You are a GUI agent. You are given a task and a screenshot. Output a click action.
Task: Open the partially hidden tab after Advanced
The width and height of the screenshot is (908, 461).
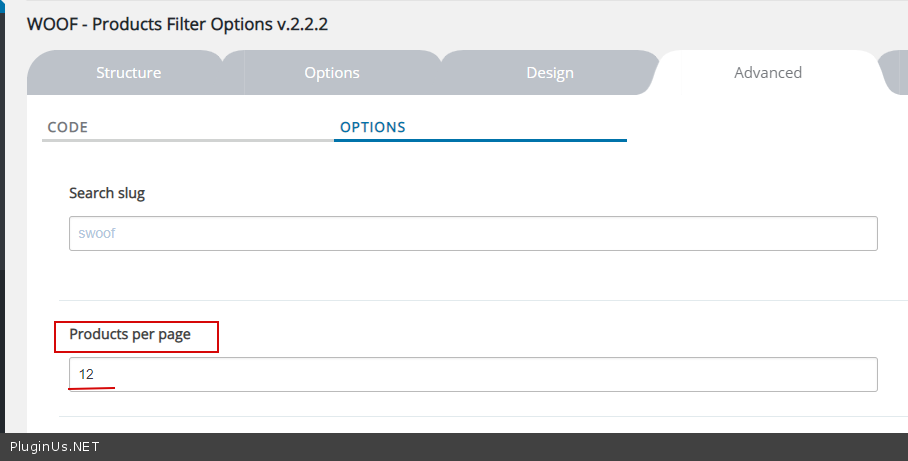pyautogui.click(x=896, y=73)
